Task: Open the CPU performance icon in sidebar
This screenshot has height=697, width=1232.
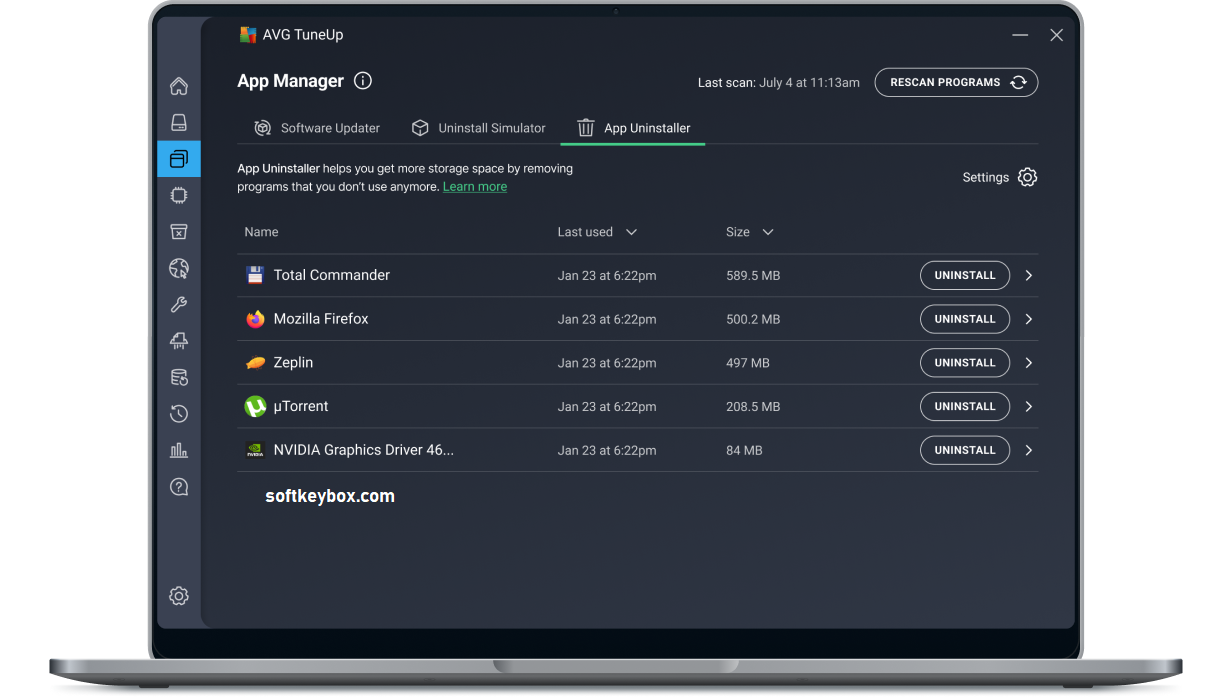Action: tap(179, 195)
